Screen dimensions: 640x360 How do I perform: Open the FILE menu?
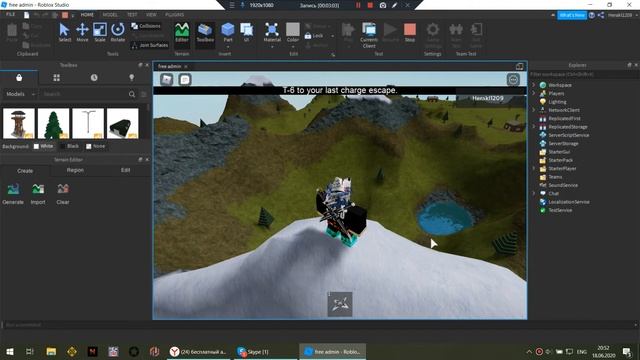tap(10, 15)
